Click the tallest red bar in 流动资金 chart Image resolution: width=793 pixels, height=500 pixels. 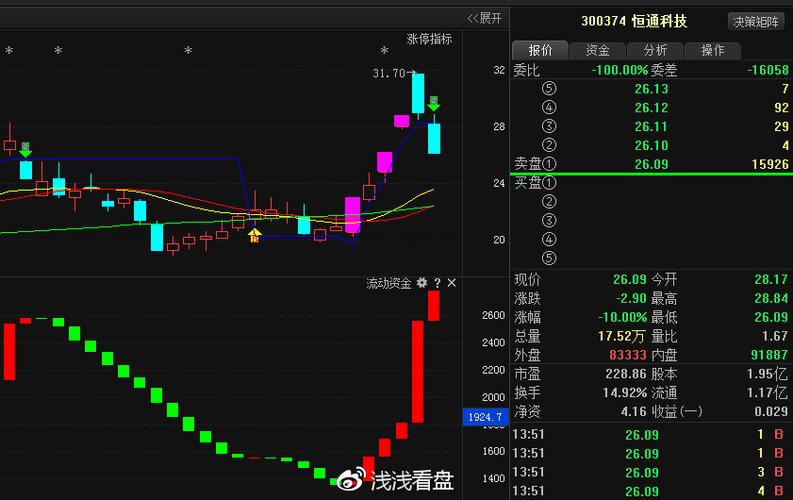tap(418, 372)
